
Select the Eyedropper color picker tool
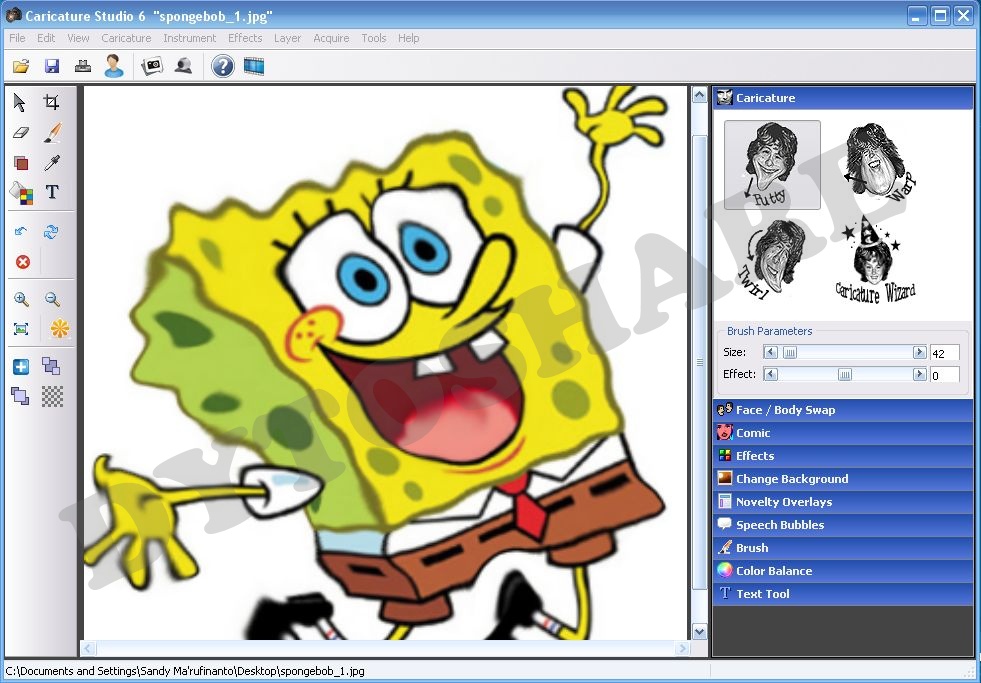tap(53, 163)
